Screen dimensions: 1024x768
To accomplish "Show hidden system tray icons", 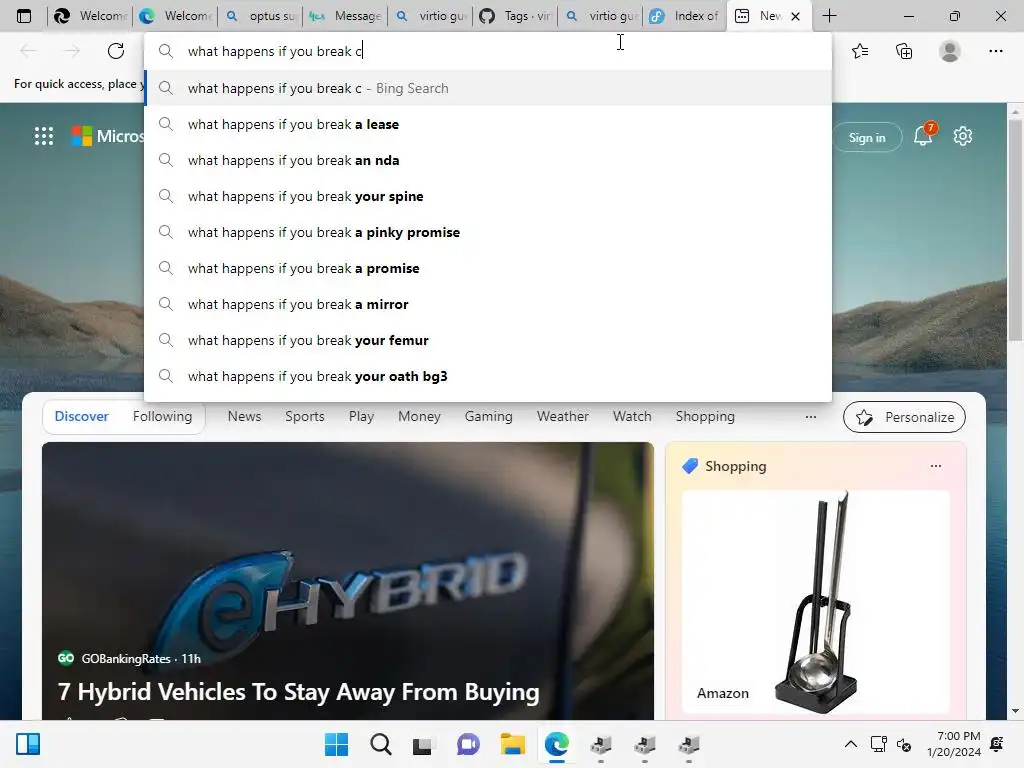I will coord(850,744).
